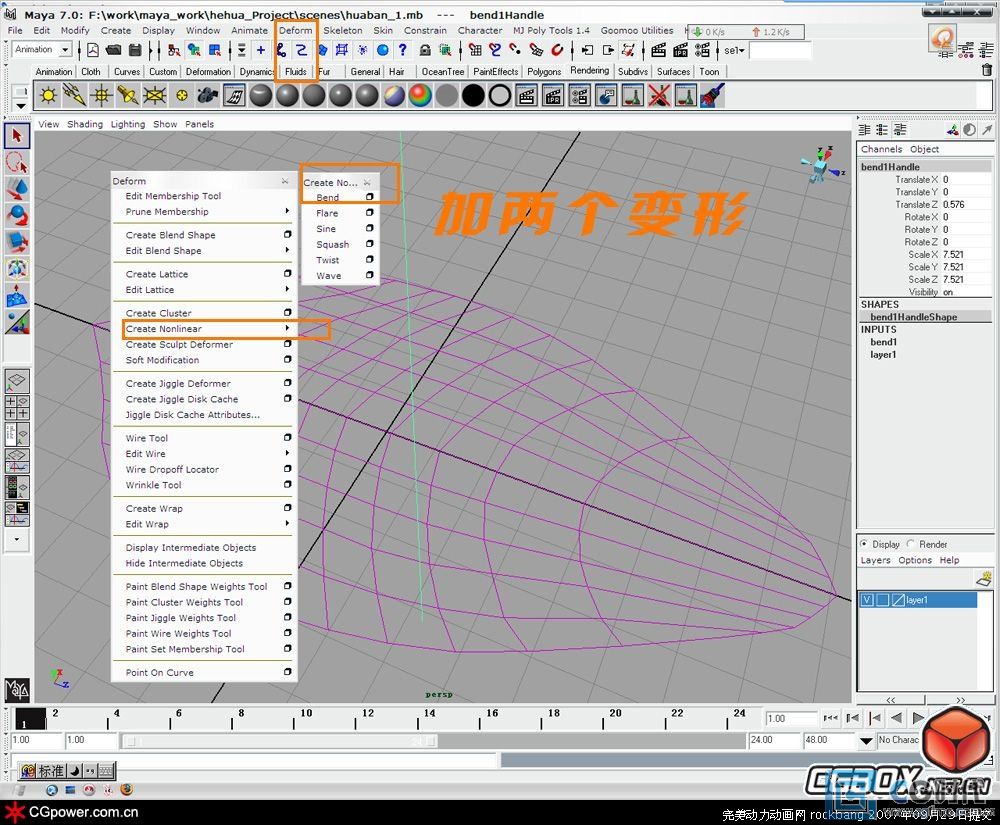Switch to the Polygons shelf tab
The width and height of the screenshot is (1000, 825).
click(544, 71)
